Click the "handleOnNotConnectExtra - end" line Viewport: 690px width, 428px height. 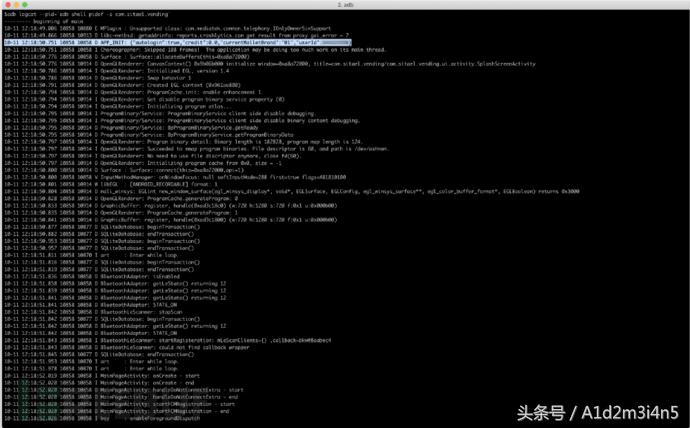(x=121, y=397)
